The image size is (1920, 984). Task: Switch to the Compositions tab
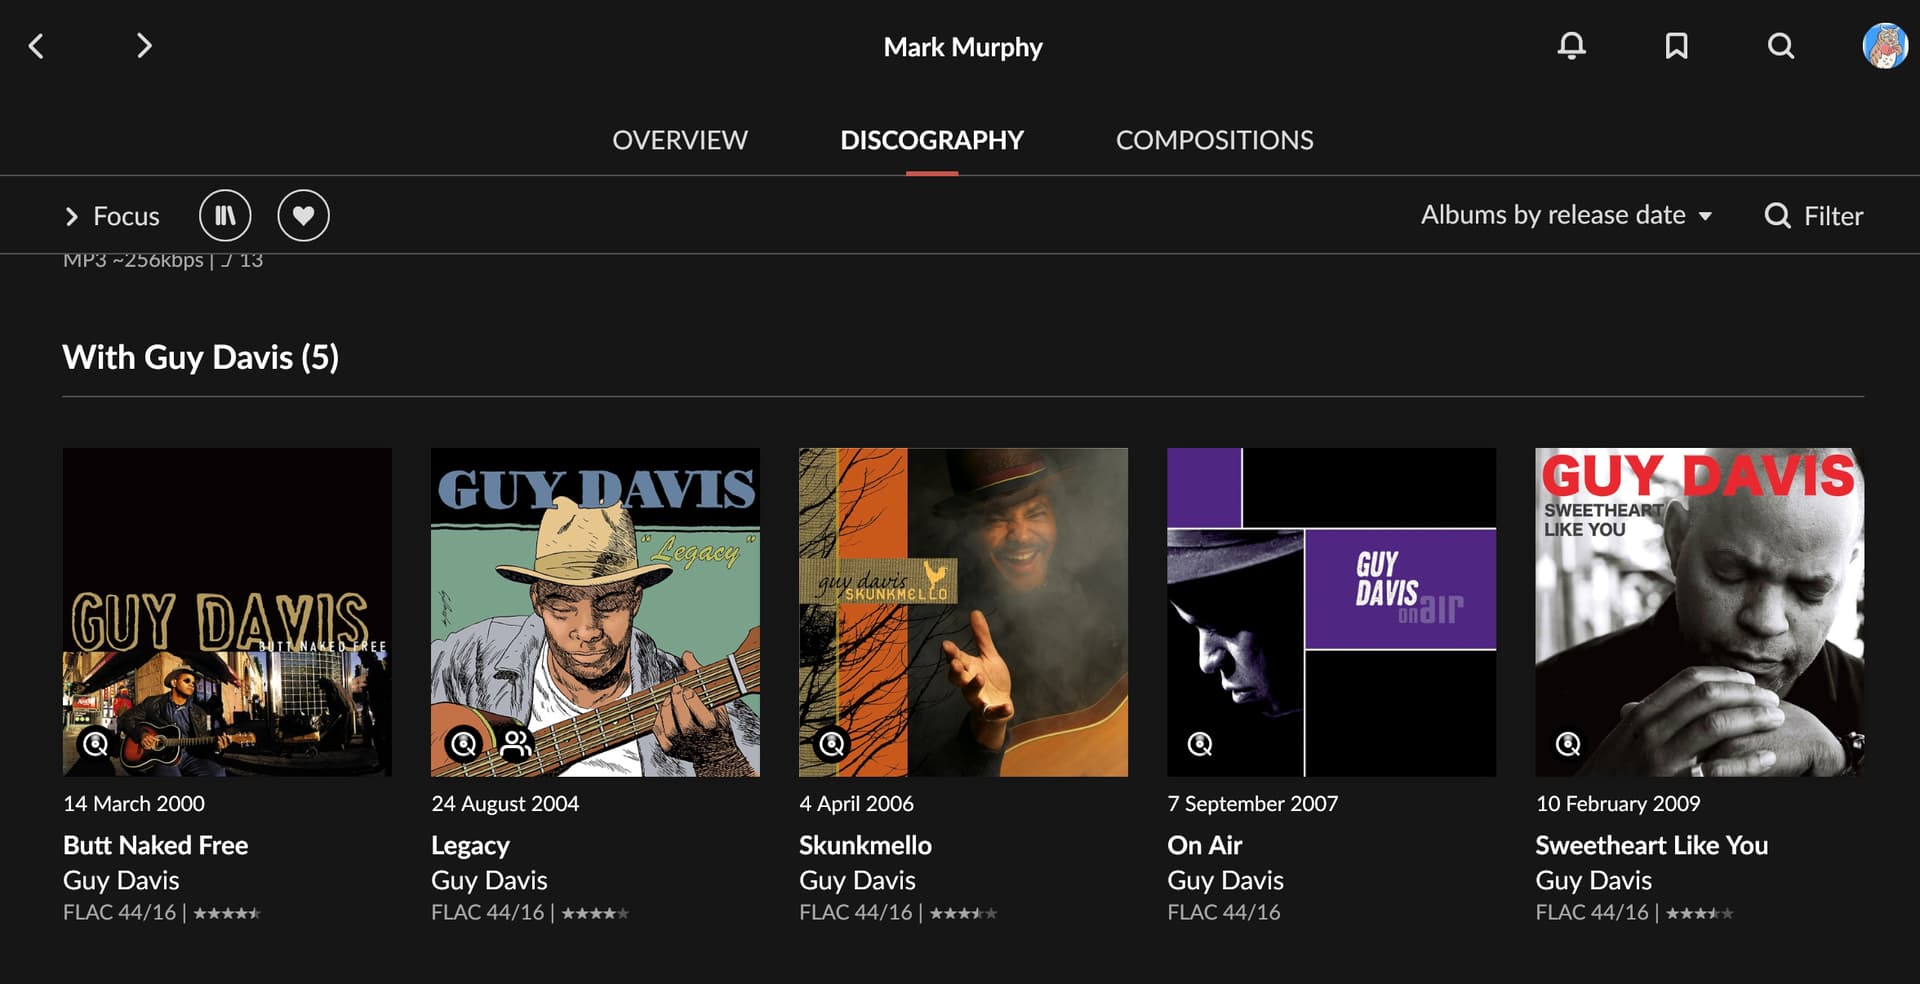pos(1215,140)
